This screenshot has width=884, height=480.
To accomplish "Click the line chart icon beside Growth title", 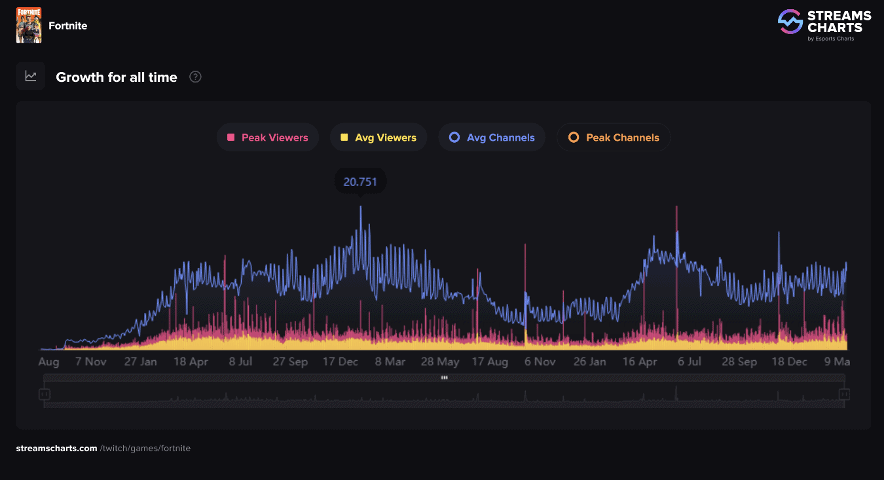I will pyautogui.click(x=30, y=76).
